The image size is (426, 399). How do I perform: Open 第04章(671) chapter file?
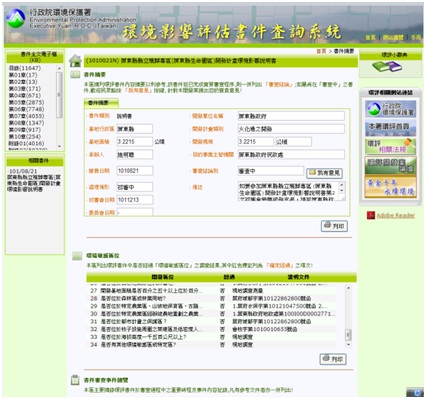25,95
